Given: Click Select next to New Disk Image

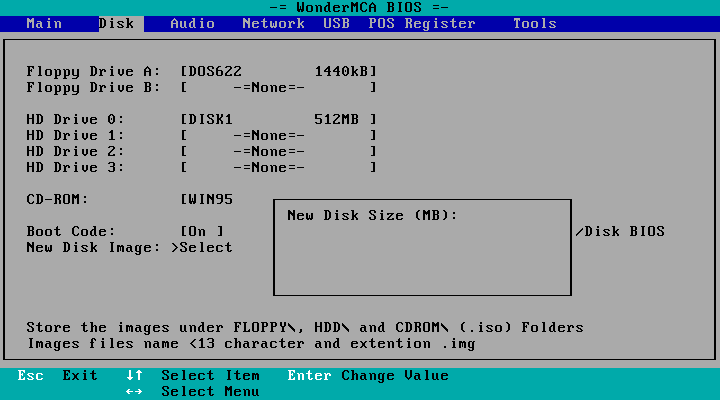Looking at the screenshot, I should [x=202, y=248].
